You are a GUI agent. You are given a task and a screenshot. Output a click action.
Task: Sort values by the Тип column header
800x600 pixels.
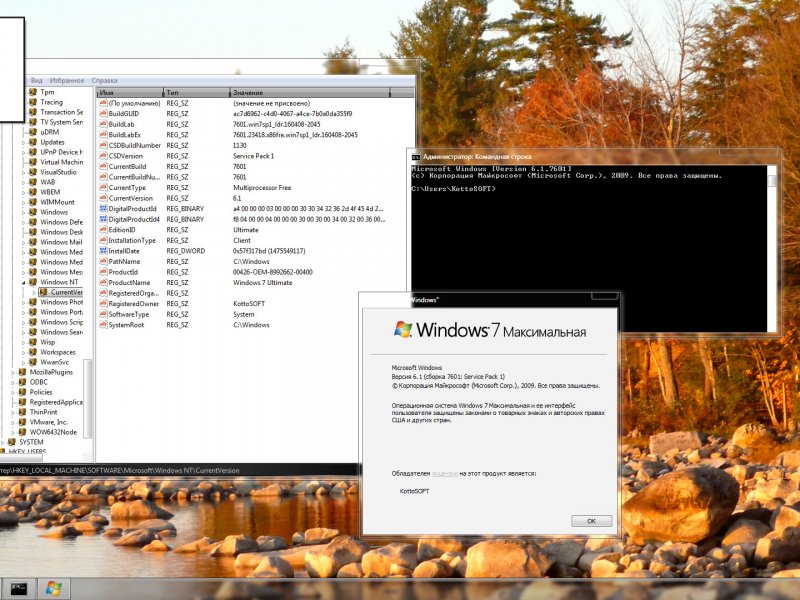[x=196, y=92]
